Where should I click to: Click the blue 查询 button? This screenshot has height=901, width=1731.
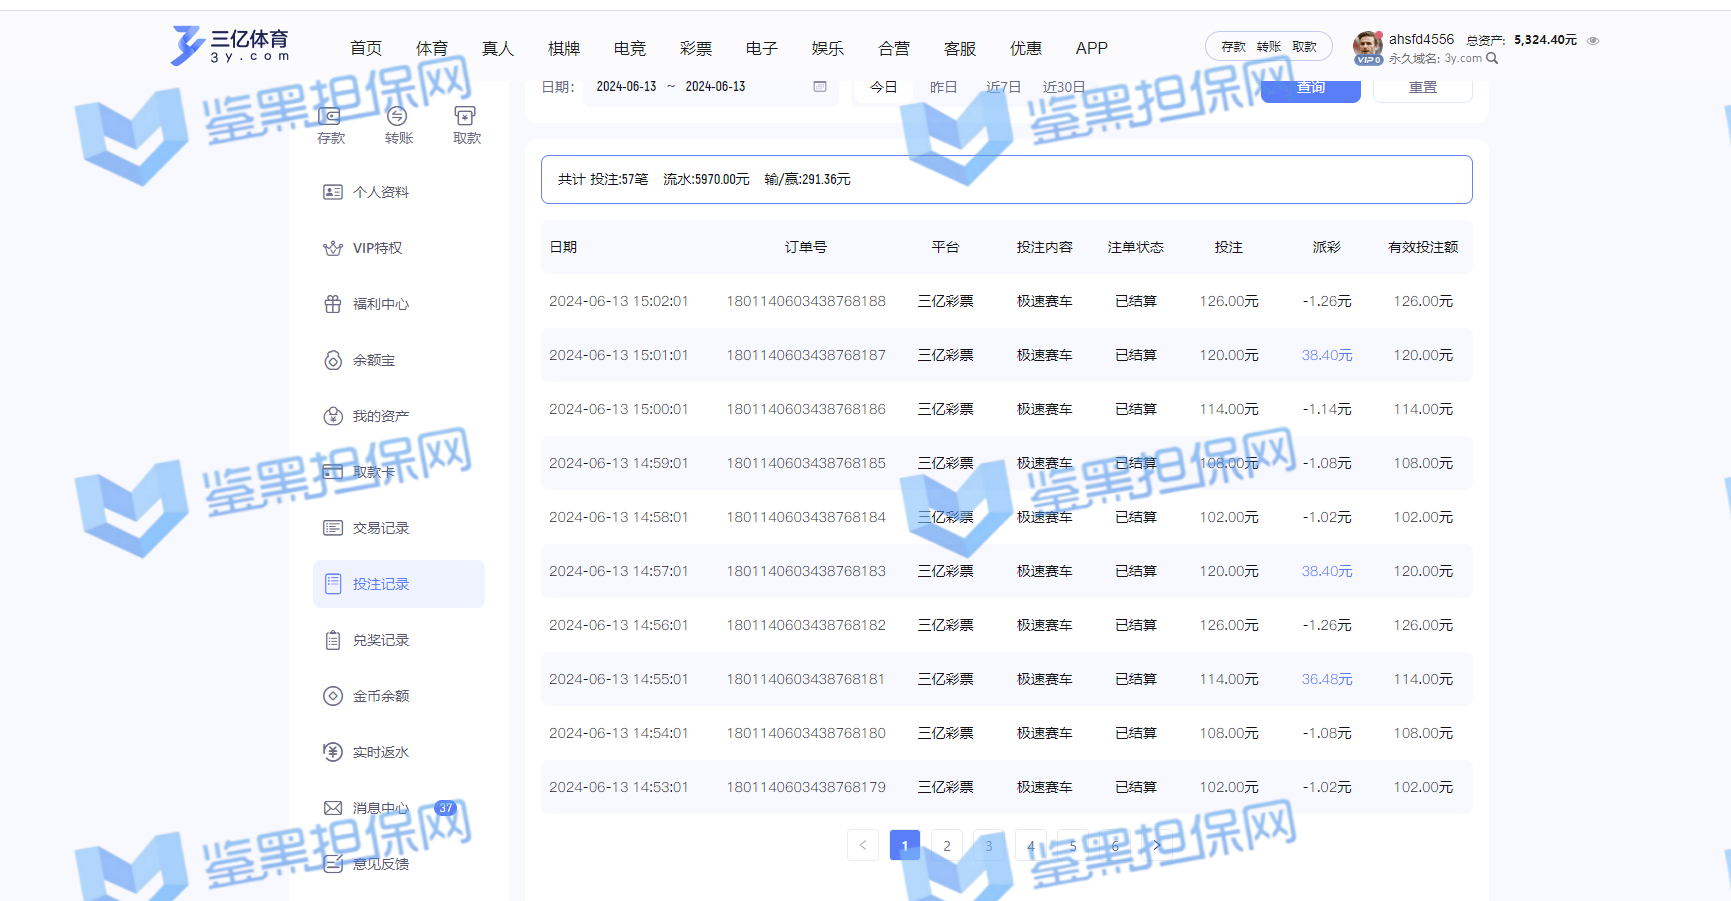click(x=1310, y=90)
